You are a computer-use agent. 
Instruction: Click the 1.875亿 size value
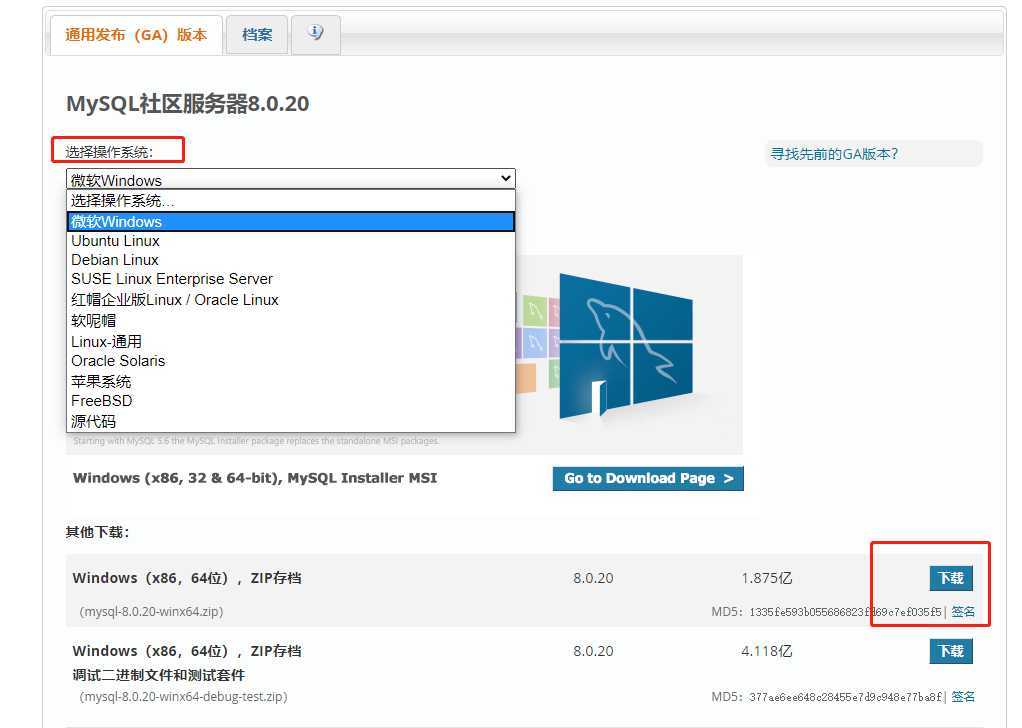pos(766,578)
